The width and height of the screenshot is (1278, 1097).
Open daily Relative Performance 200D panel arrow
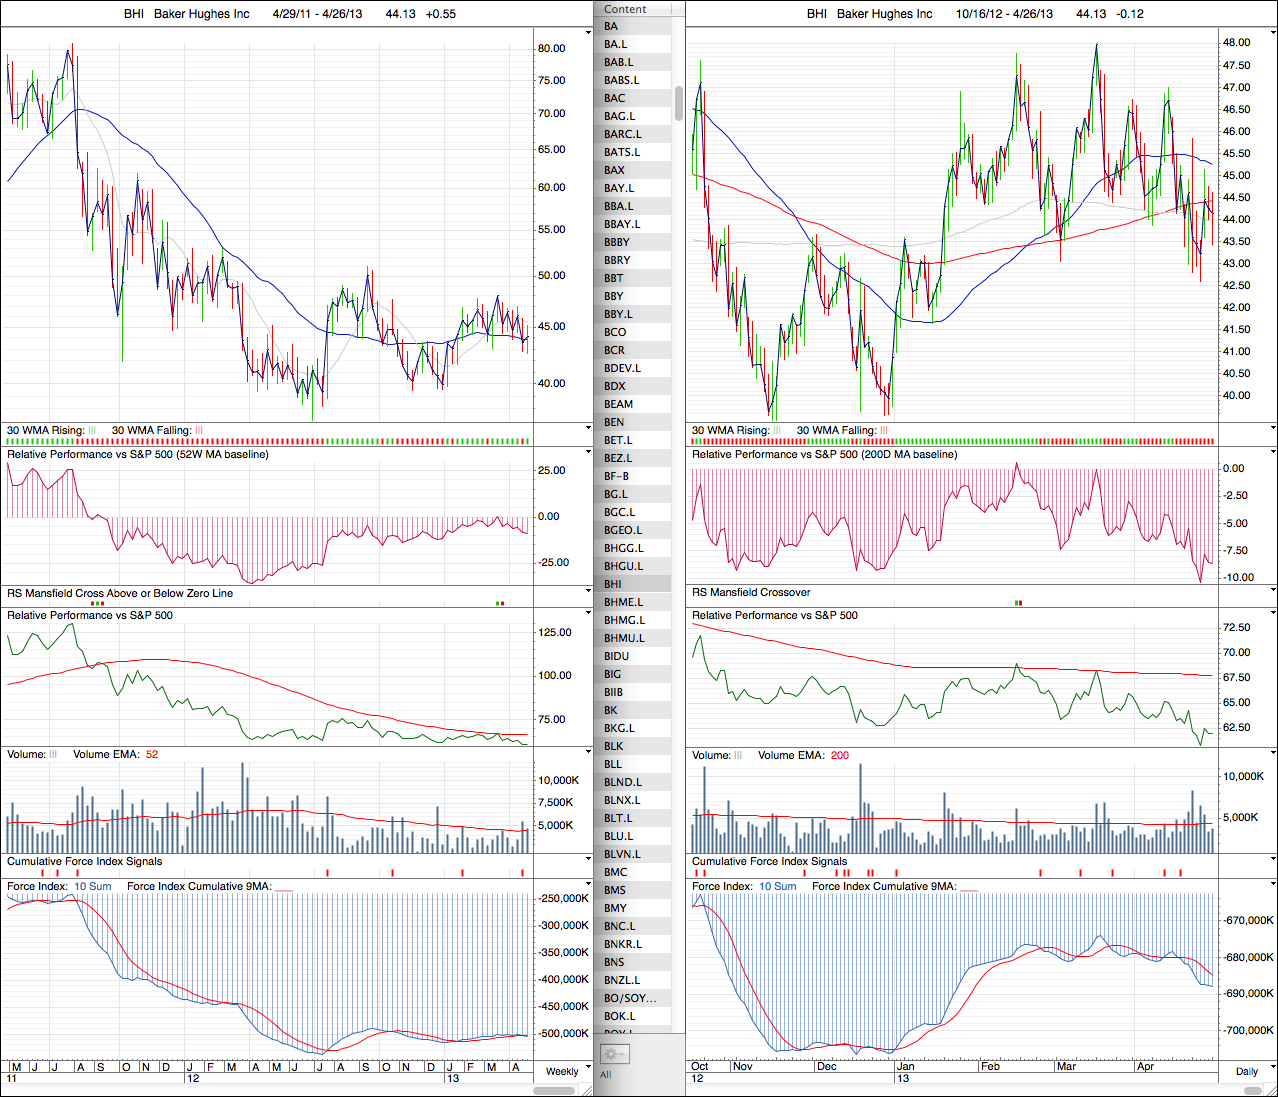1272,451
